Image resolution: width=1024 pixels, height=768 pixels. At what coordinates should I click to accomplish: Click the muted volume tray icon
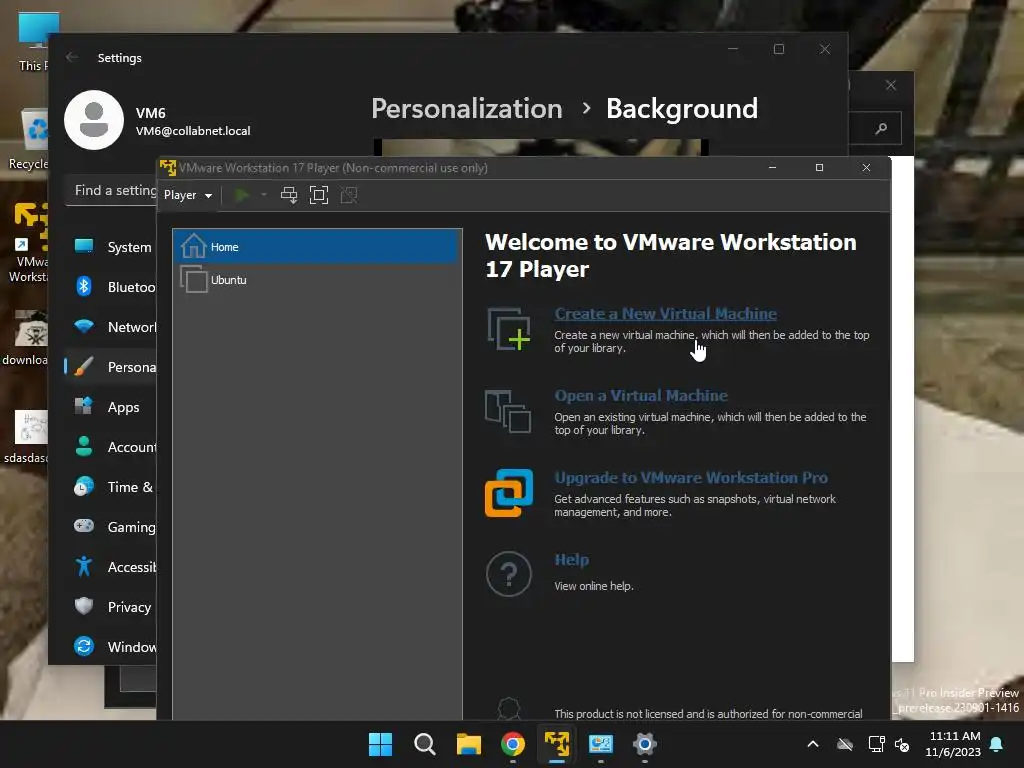(902, 744)
